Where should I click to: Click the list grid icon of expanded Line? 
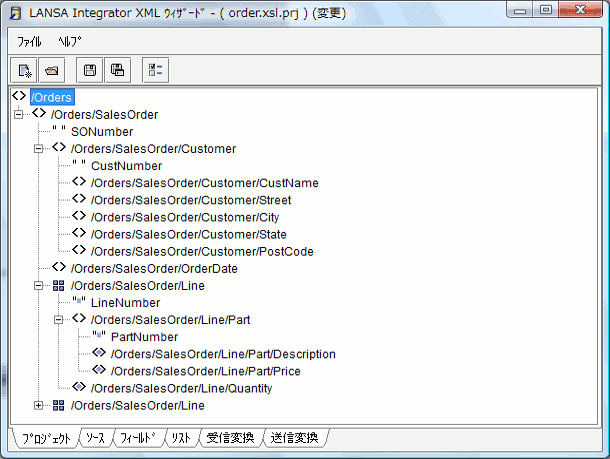59,286
